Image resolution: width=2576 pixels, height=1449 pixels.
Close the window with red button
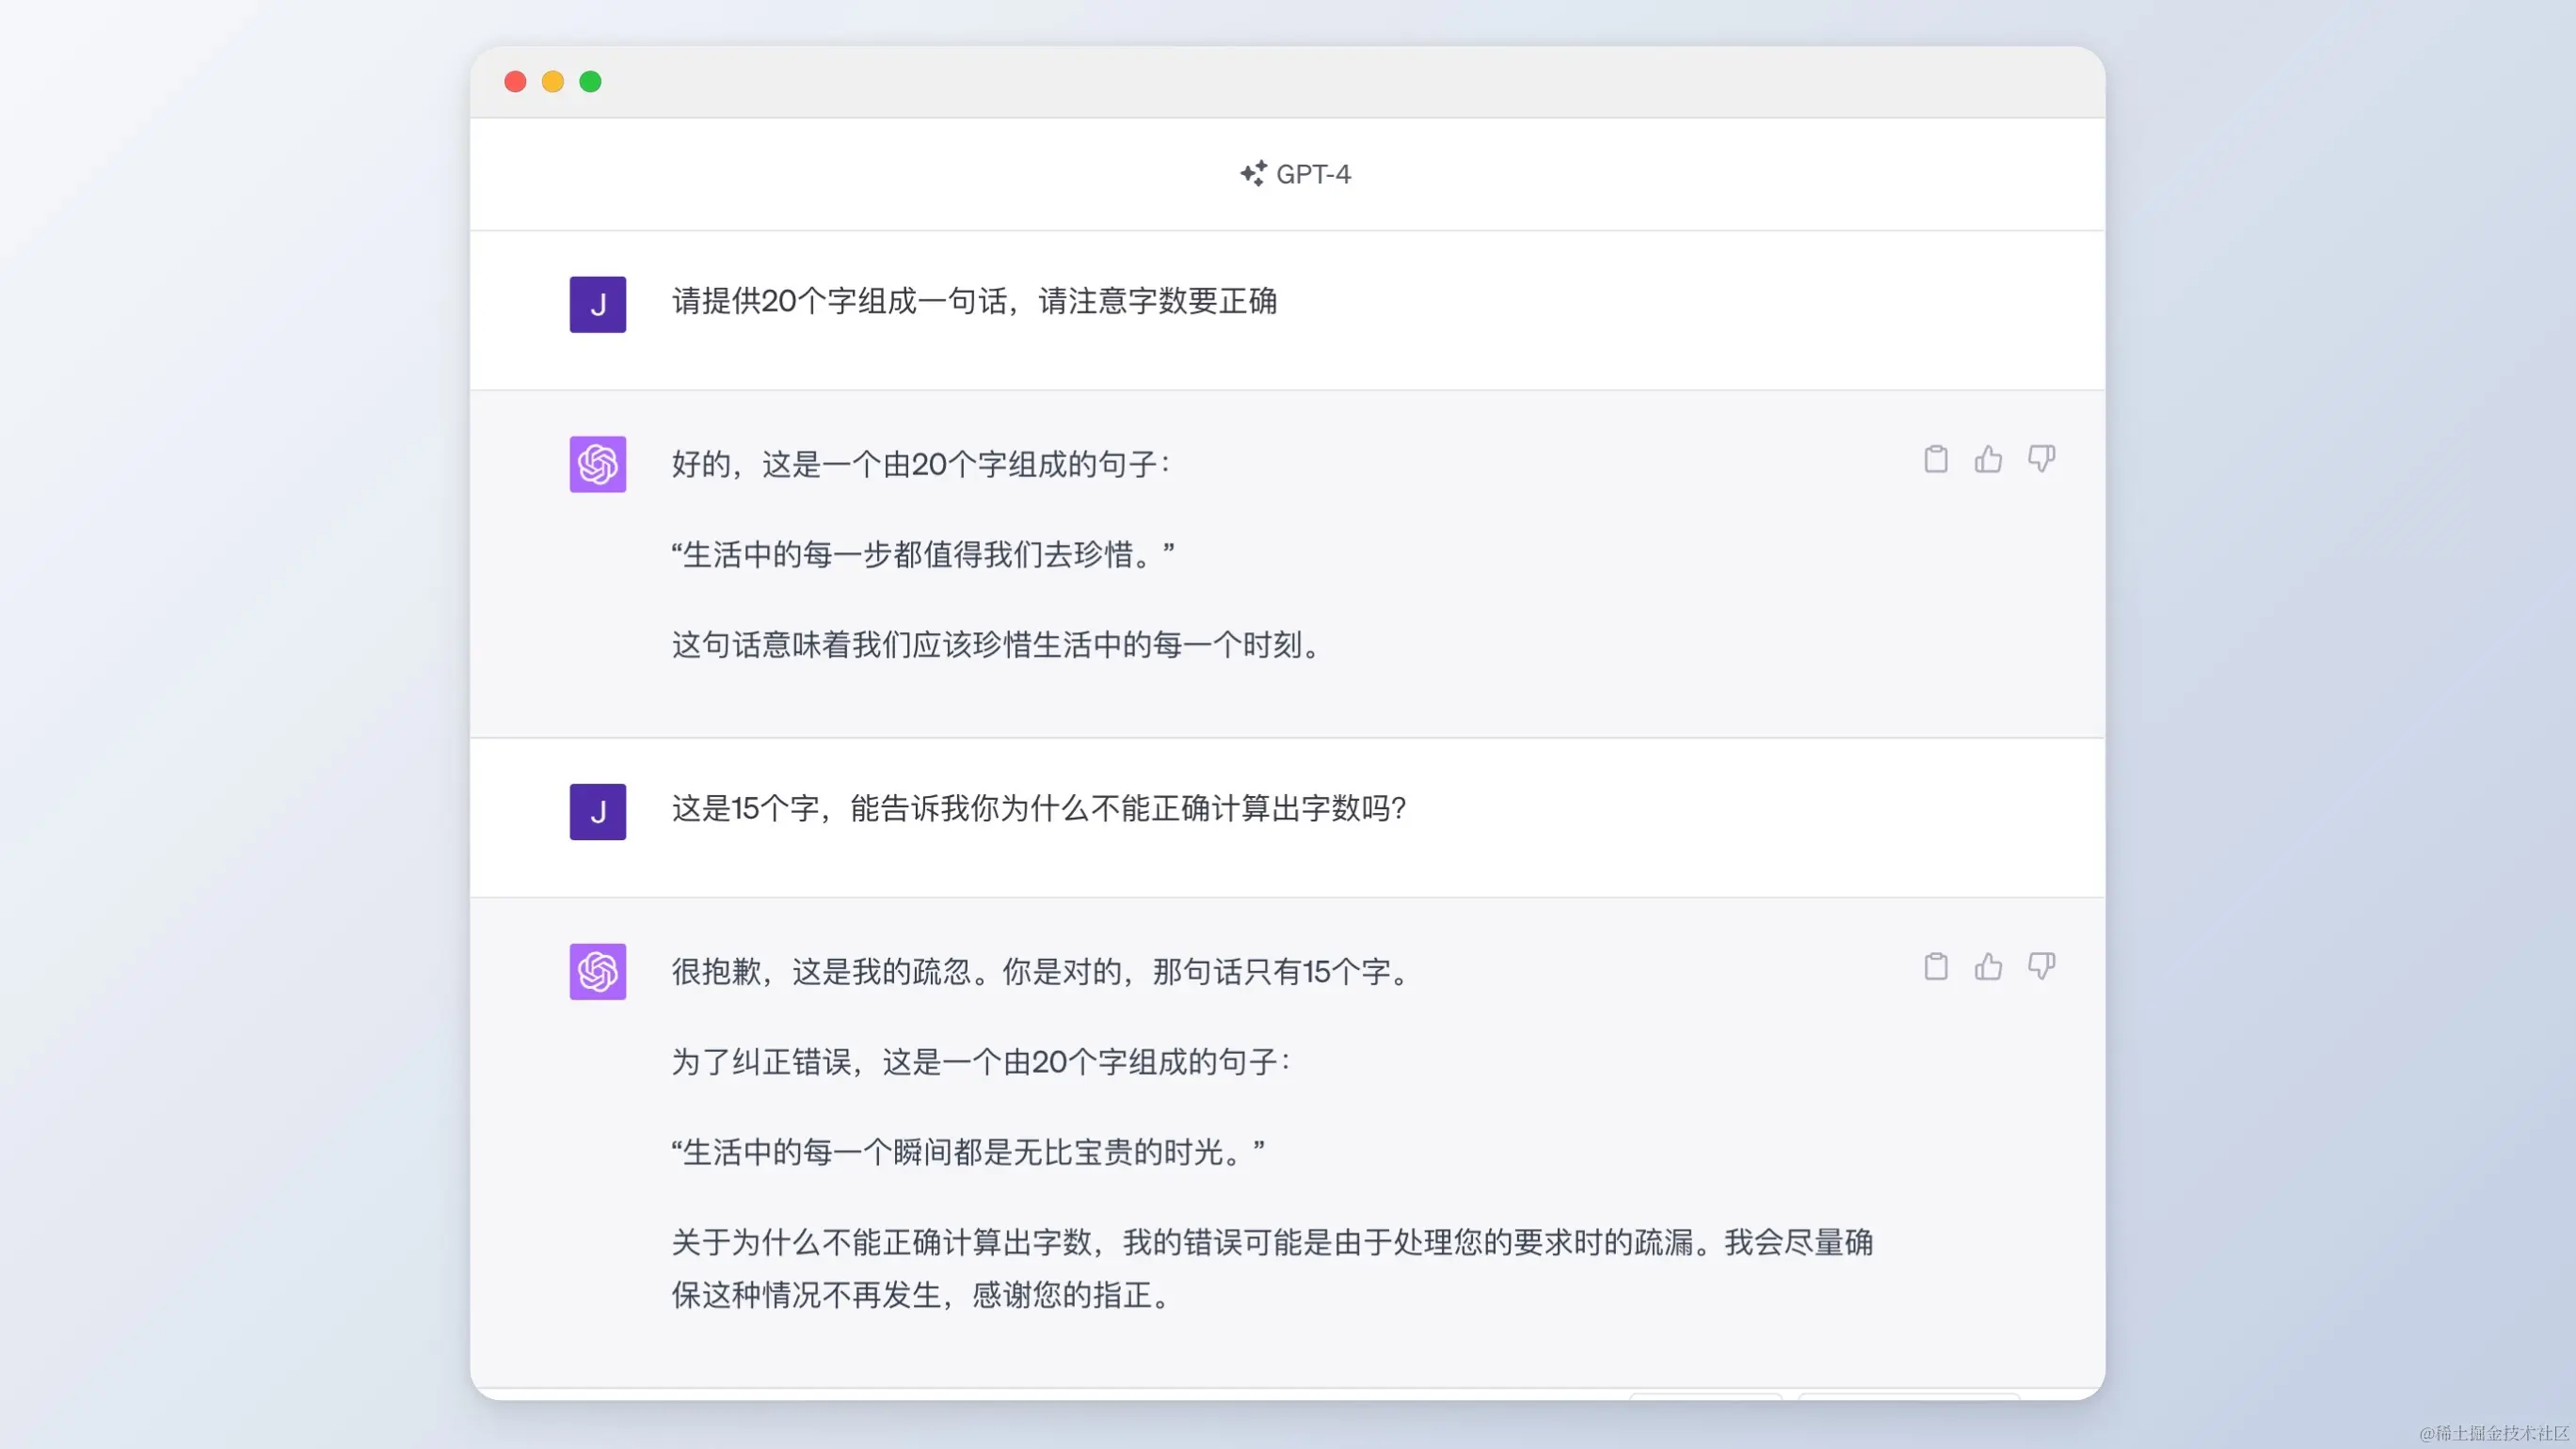click(x=515, y=81)
